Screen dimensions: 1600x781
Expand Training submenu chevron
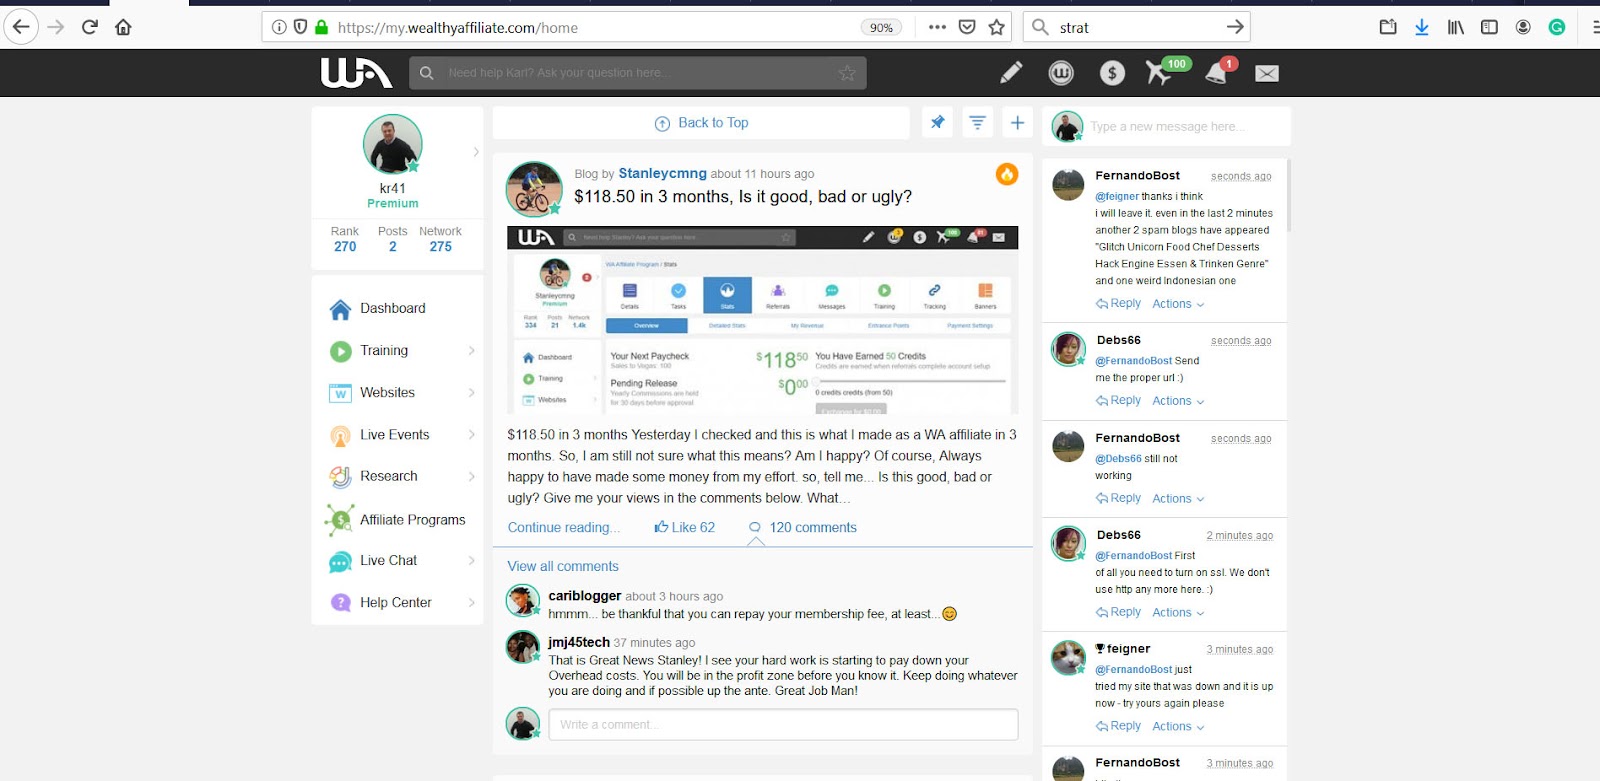pyautogui.click(x=471, y=351)
